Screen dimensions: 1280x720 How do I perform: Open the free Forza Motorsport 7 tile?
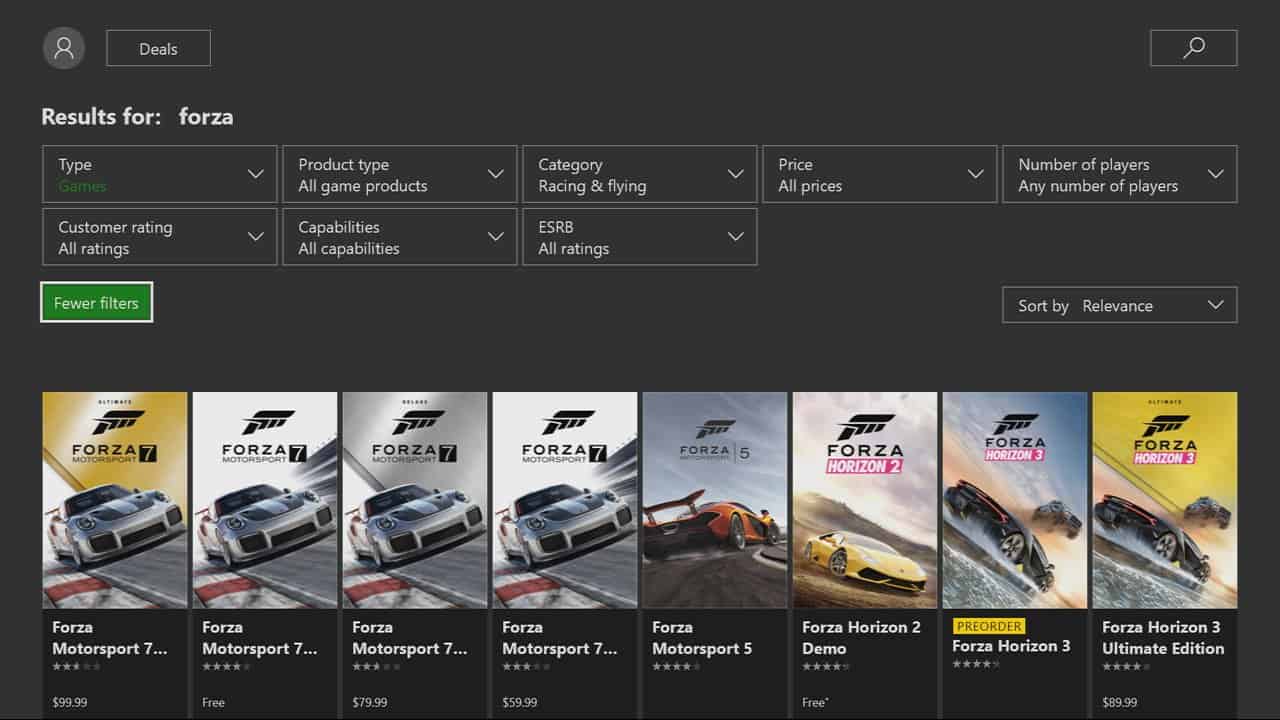[x=265, y=500]
